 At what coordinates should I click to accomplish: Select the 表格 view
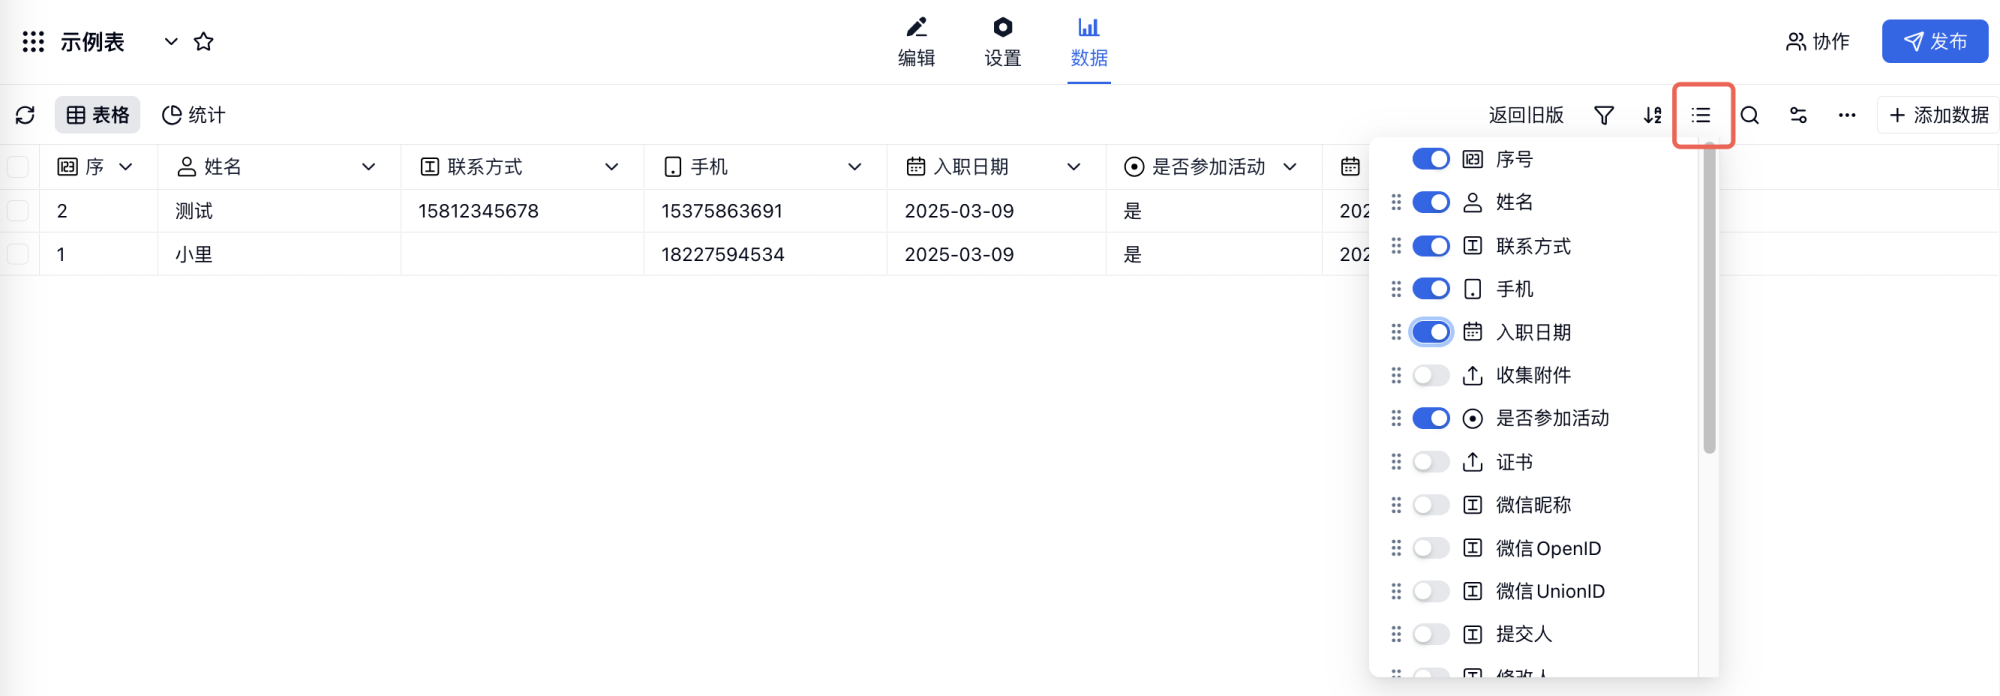pyautogui.click(x=98, y=115)
